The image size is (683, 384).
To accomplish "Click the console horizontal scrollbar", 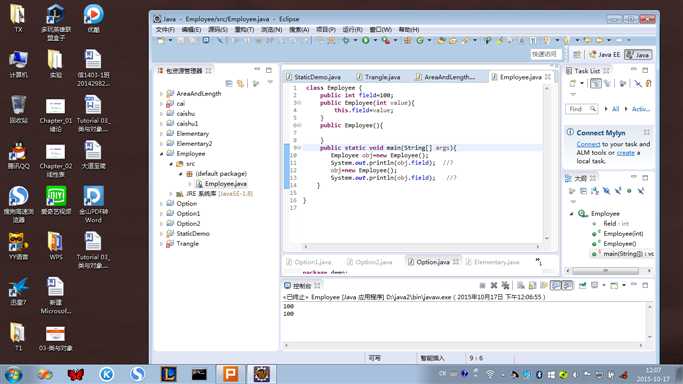I will pyautogui.click(x=463, y=345).
